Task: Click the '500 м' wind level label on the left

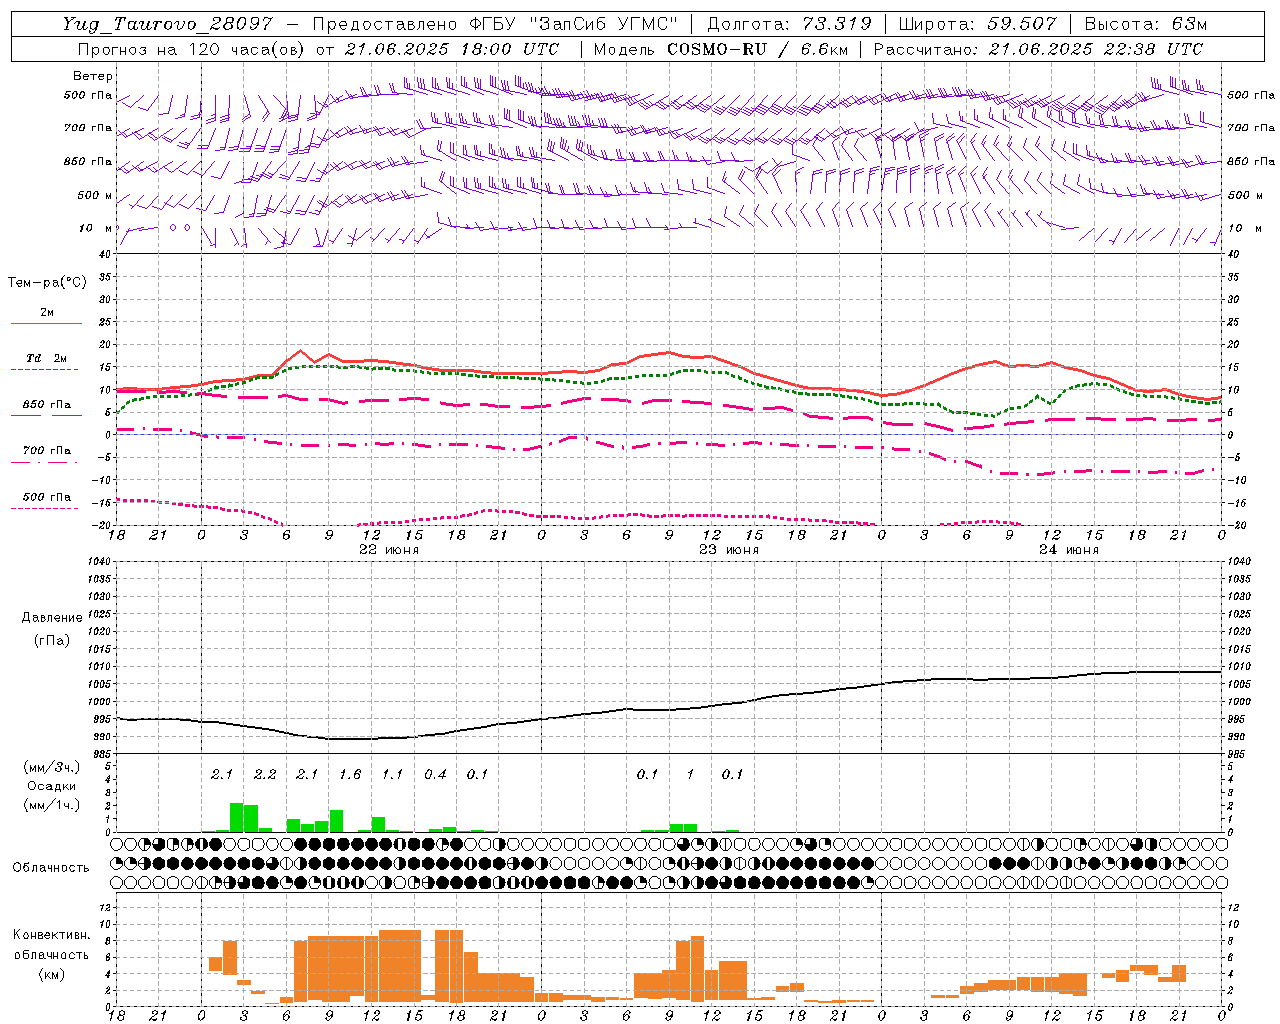Action: tap(95, 196)
